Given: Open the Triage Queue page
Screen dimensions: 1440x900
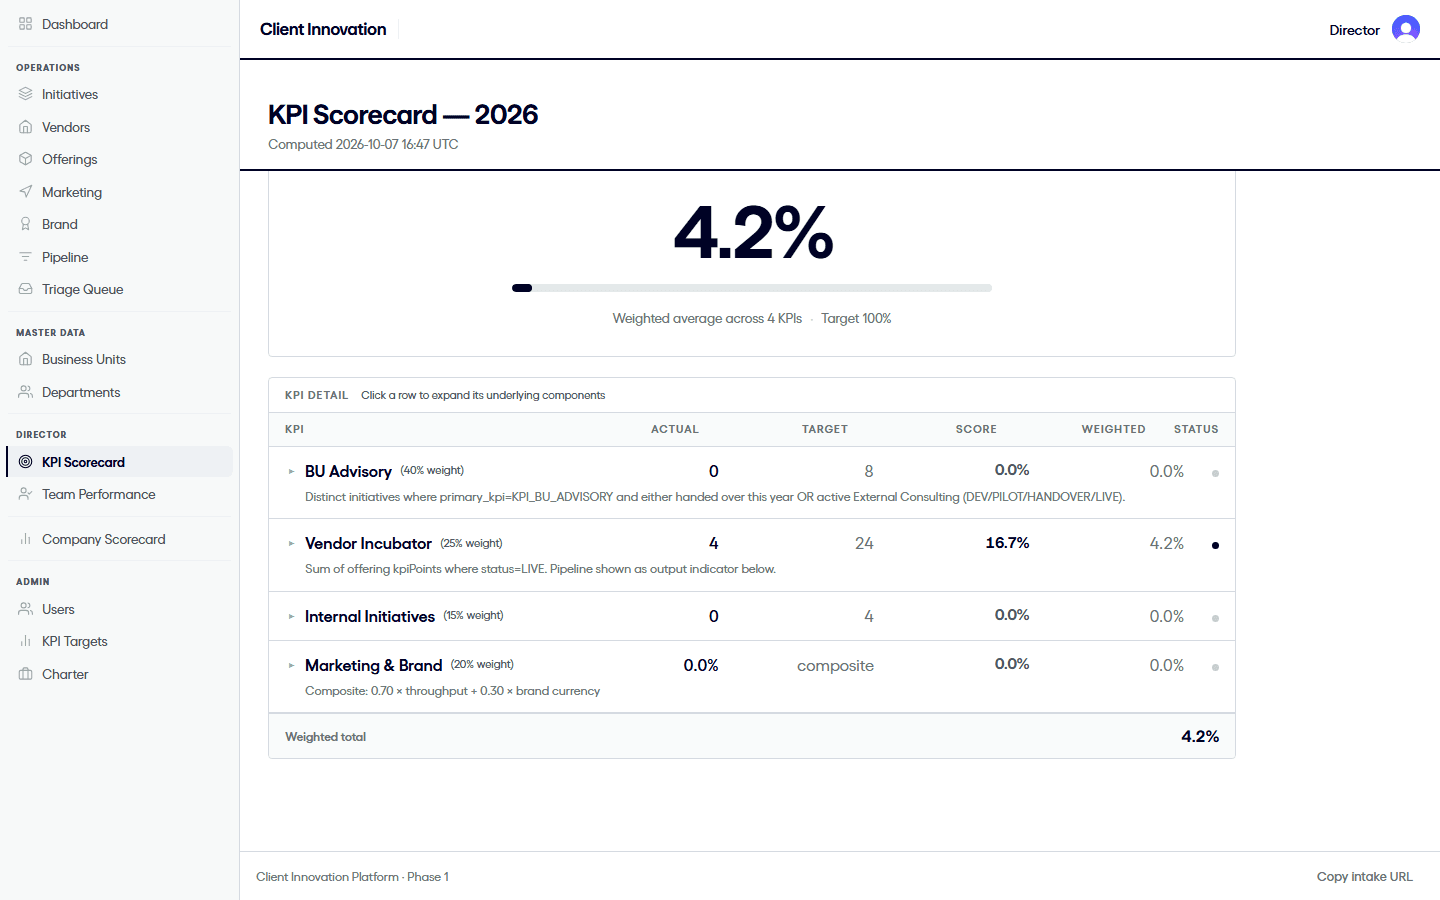Looking at the screenshot, I should click(x=119, y=289).
